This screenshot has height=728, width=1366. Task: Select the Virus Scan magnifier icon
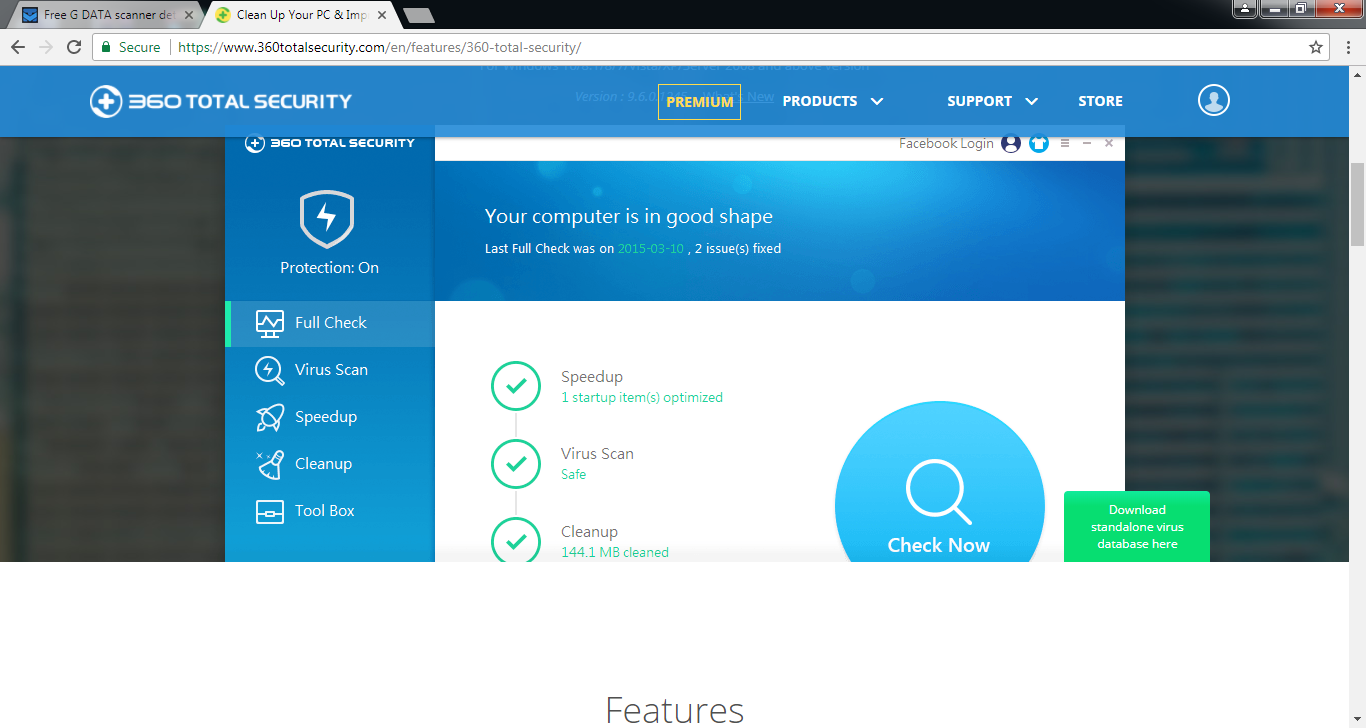pyautogui.click(x=270, y=370)
